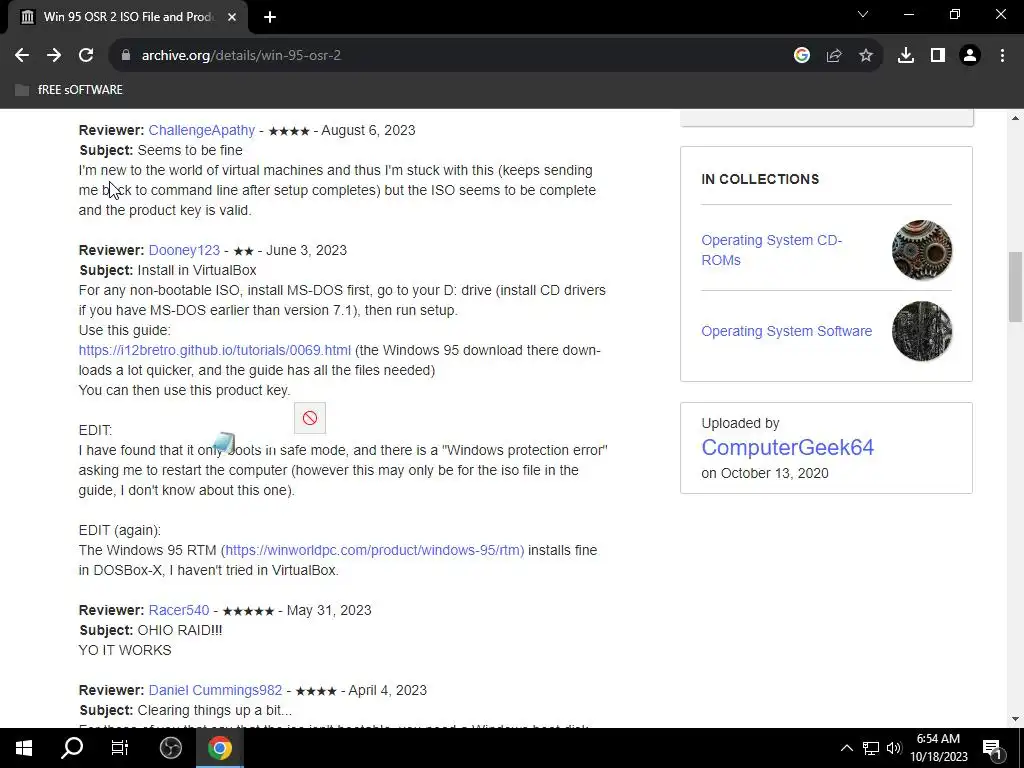Click the 'on October 13, 2020' upload date
Screen dimensions: 1024x768
(765, 473)
